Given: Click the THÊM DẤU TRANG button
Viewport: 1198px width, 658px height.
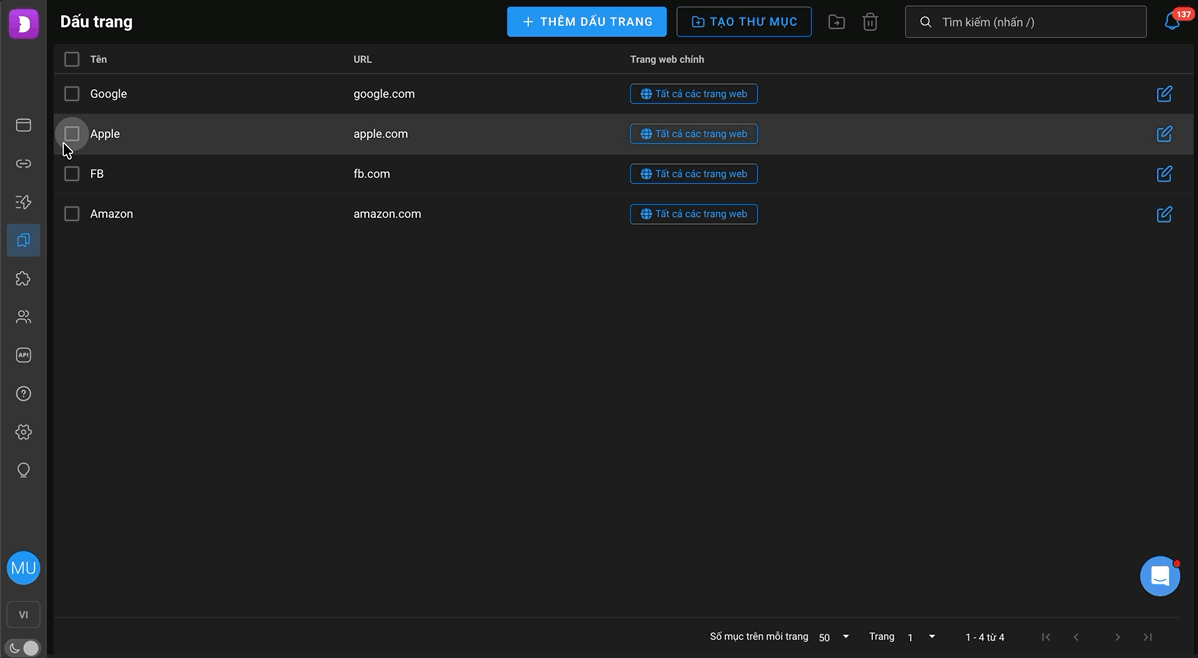Looking at the screenshot, I should pyautogui.click(x=587, y=22).
